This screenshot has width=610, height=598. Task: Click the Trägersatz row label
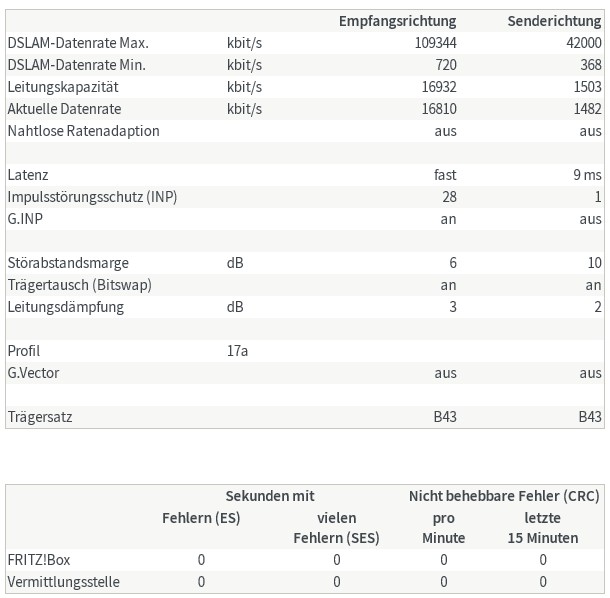[39, 417]
